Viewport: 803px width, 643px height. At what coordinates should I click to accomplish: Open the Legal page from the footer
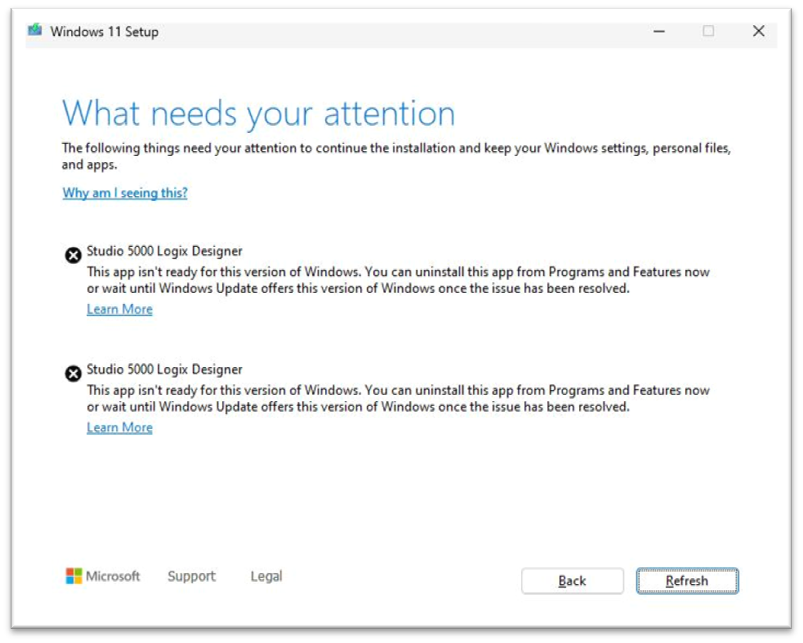pyautogui.click(x=265, y=576)
